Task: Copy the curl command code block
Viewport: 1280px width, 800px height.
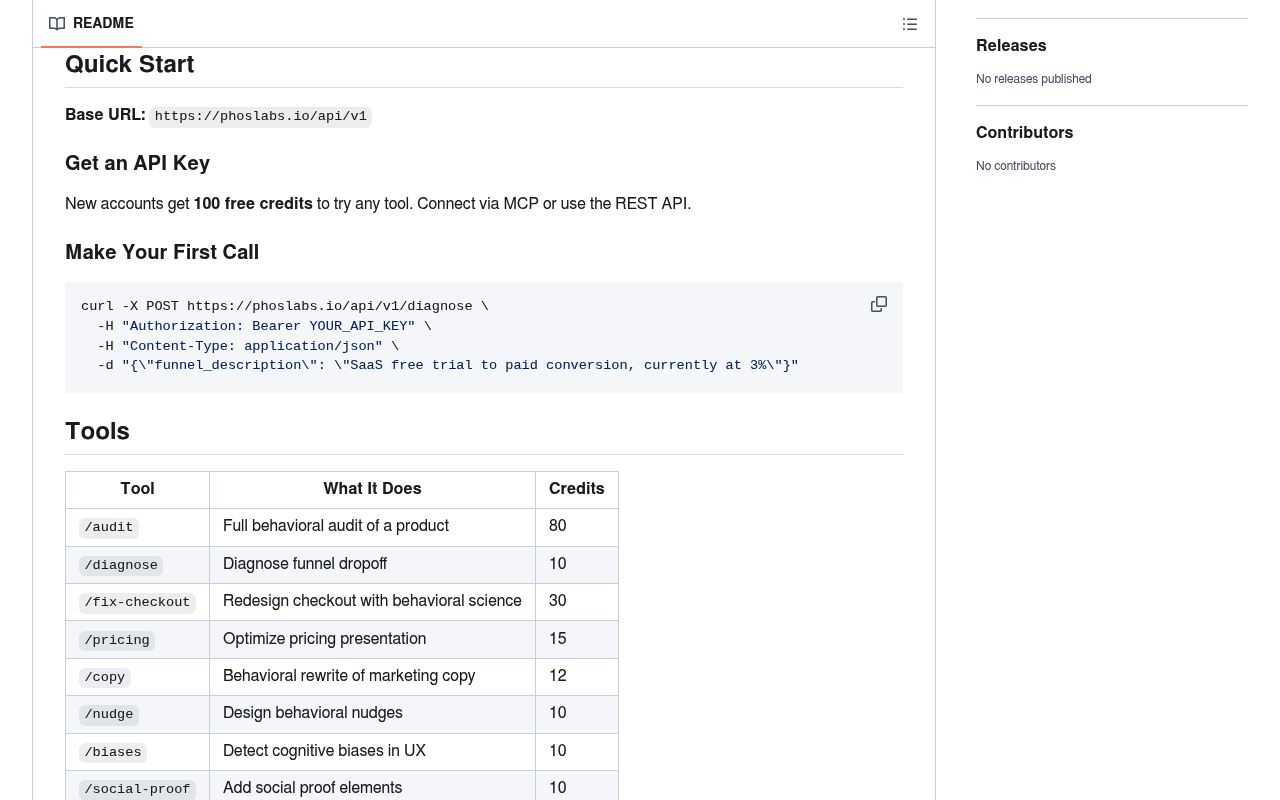Action: [879, 304]
